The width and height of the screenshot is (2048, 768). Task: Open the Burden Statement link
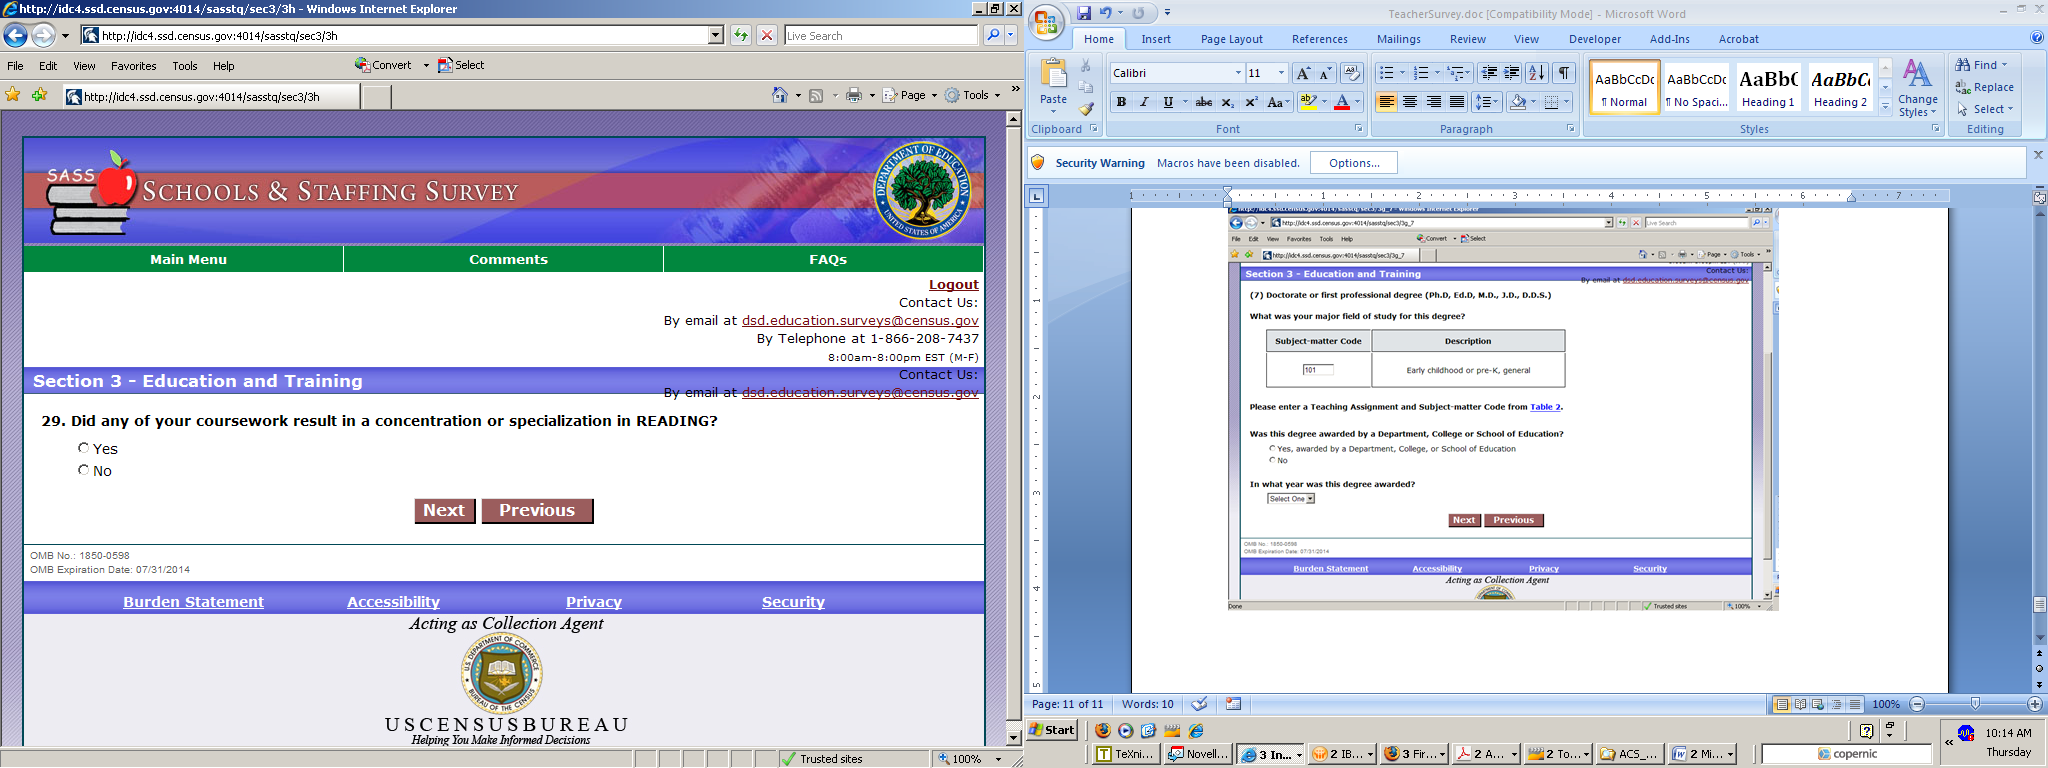tap(194, 602)
